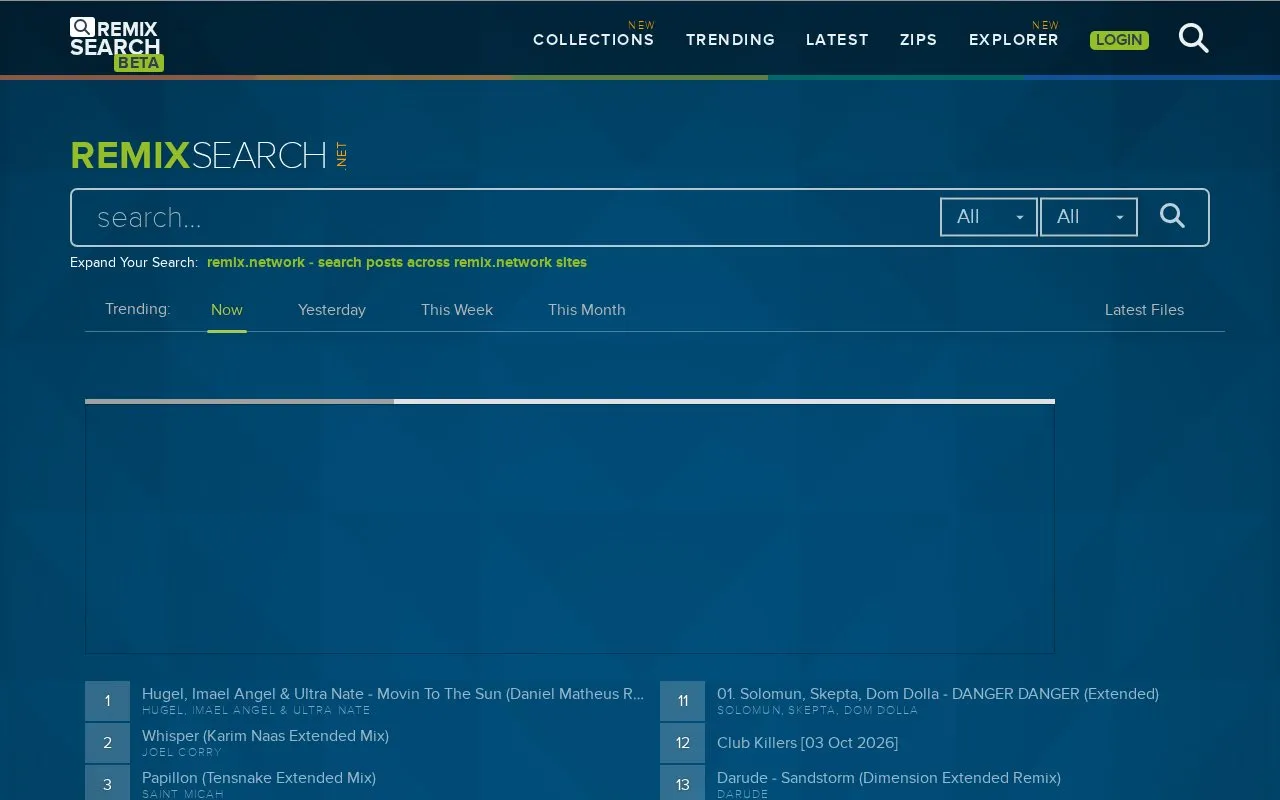The width and height of the screenshot is (1280, 800).
Task: Click artist text SOLOMUN, SKEPTA, DOM DOLLA
Action: point(817,710)
